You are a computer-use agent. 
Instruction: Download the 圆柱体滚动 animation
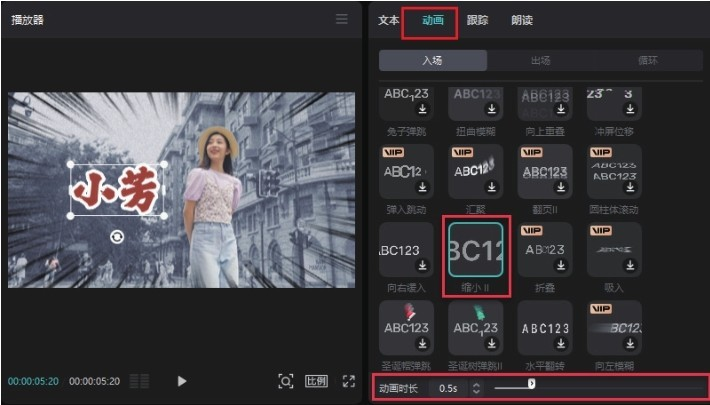(630, 187)
